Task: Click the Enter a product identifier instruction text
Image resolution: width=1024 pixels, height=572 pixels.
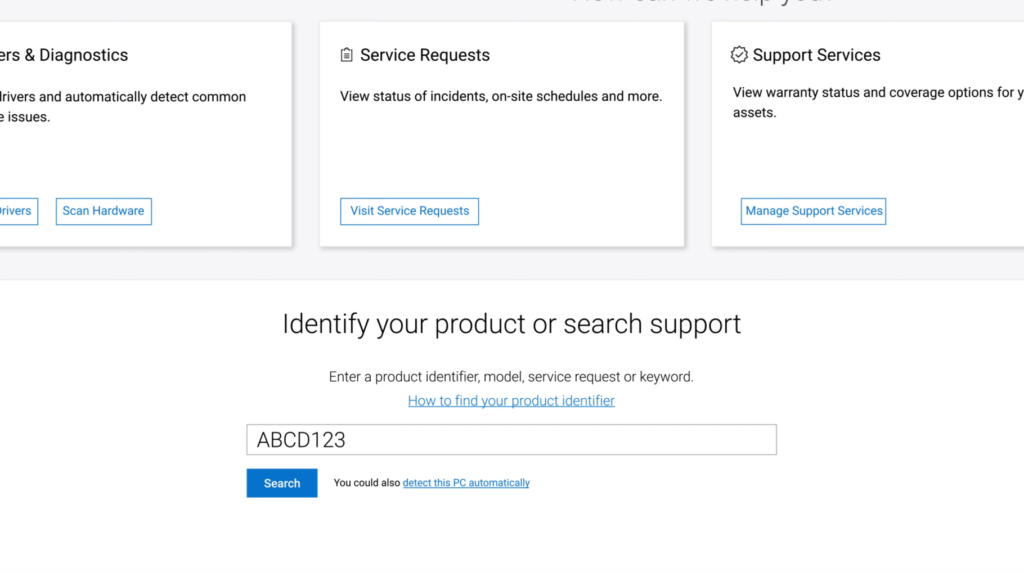Action: point(511,377)
